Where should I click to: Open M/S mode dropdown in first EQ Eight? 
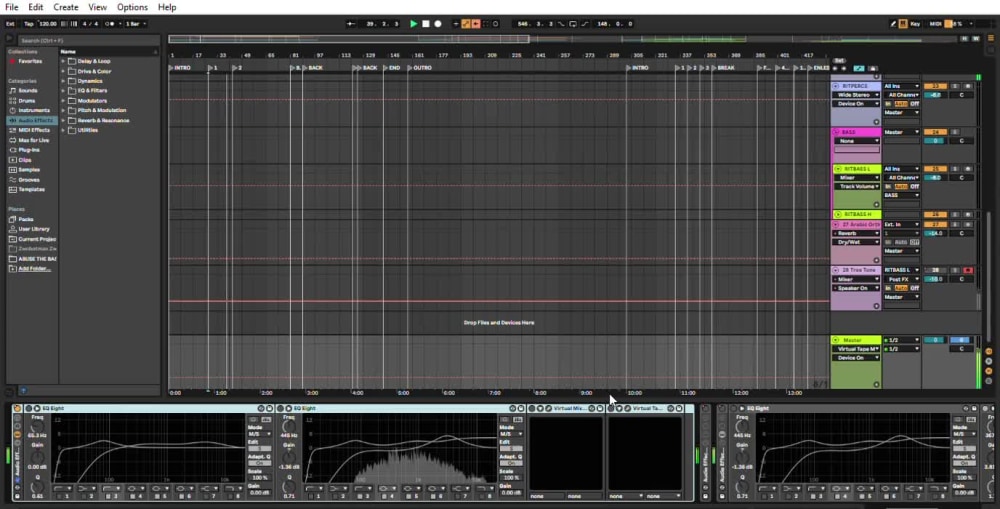point(259,434)
